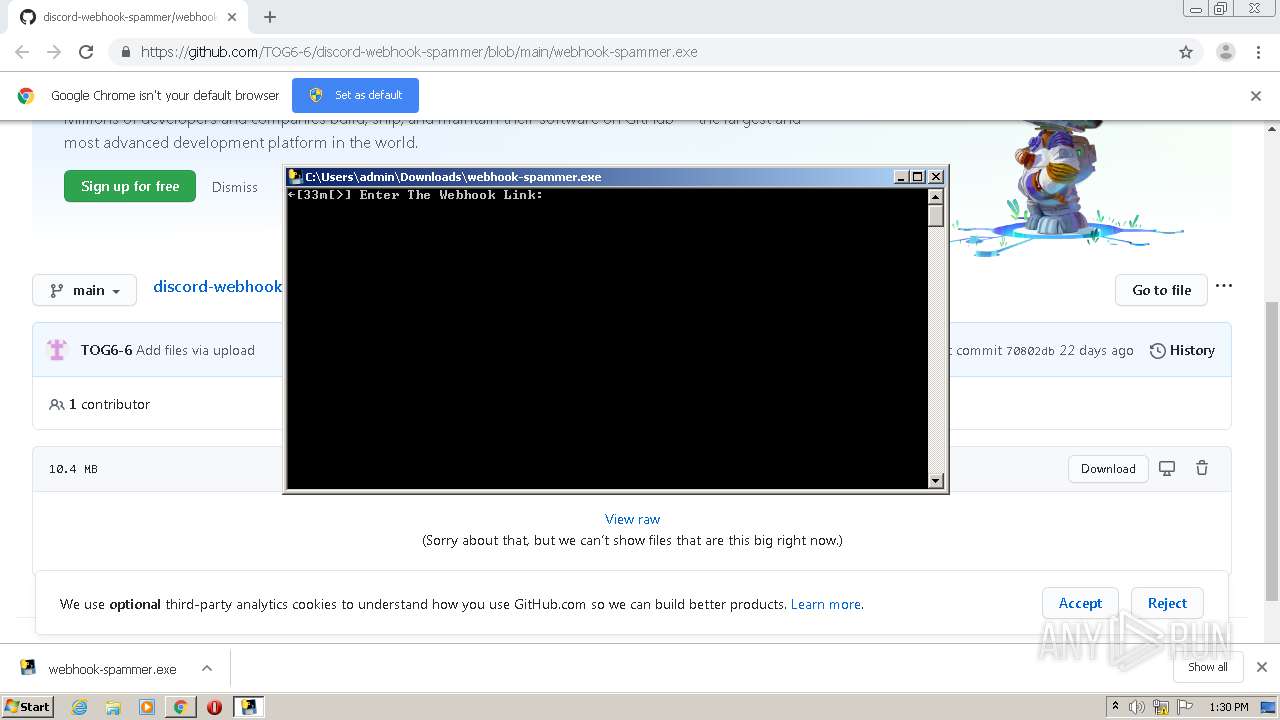The width and height of the screenshot is (1280, 720).
Task: Click Go to file button
Action: pos(1161,290)
